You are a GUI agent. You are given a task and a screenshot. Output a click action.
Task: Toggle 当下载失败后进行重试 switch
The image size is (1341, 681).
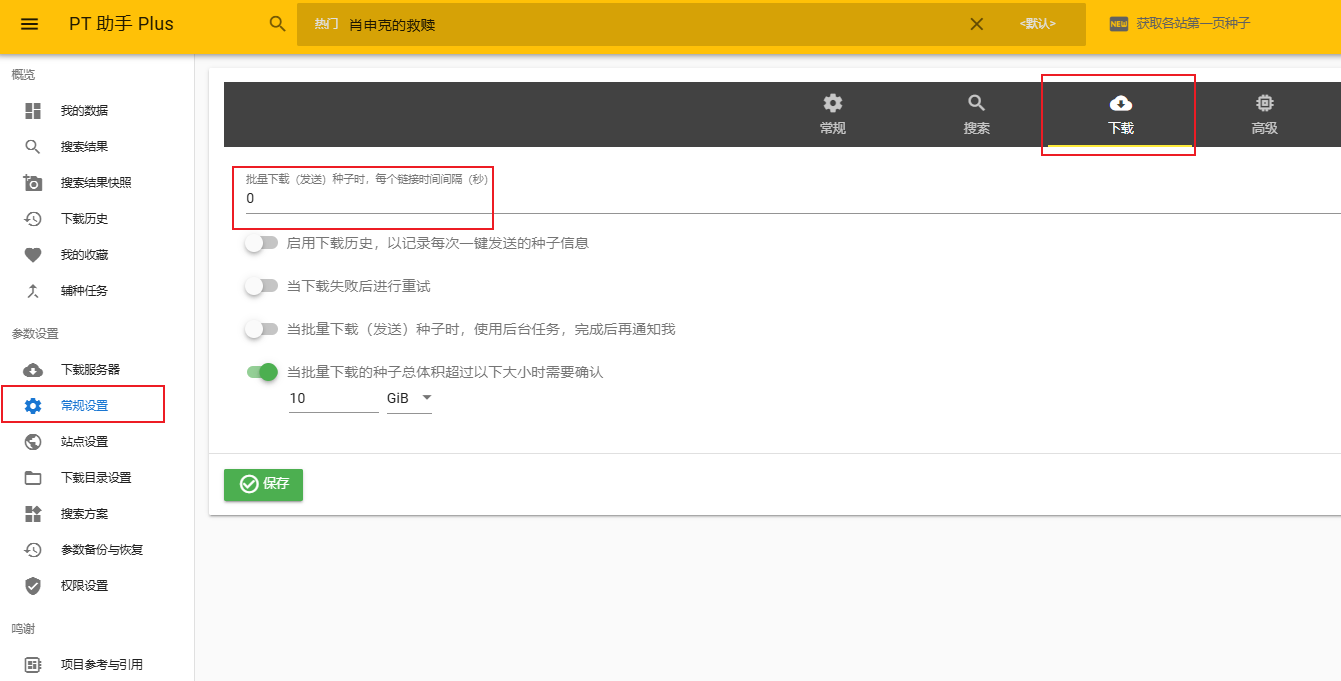click(x=261, y=286)
